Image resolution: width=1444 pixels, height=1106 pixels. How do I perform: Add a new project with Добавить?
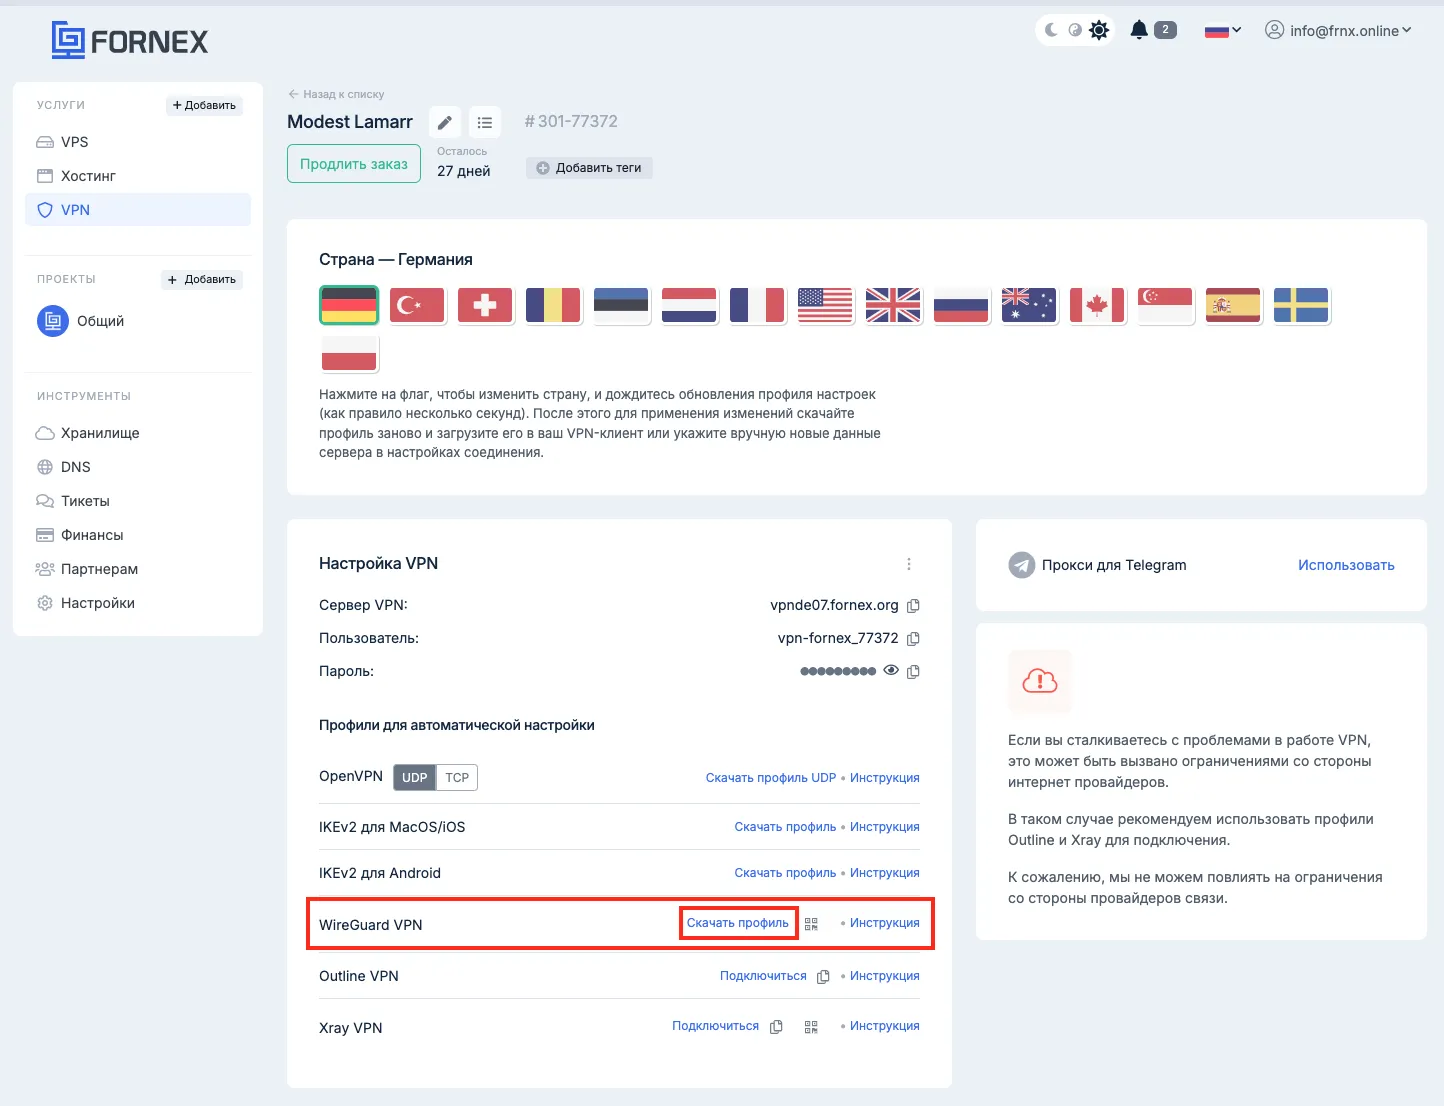point(202,279)
